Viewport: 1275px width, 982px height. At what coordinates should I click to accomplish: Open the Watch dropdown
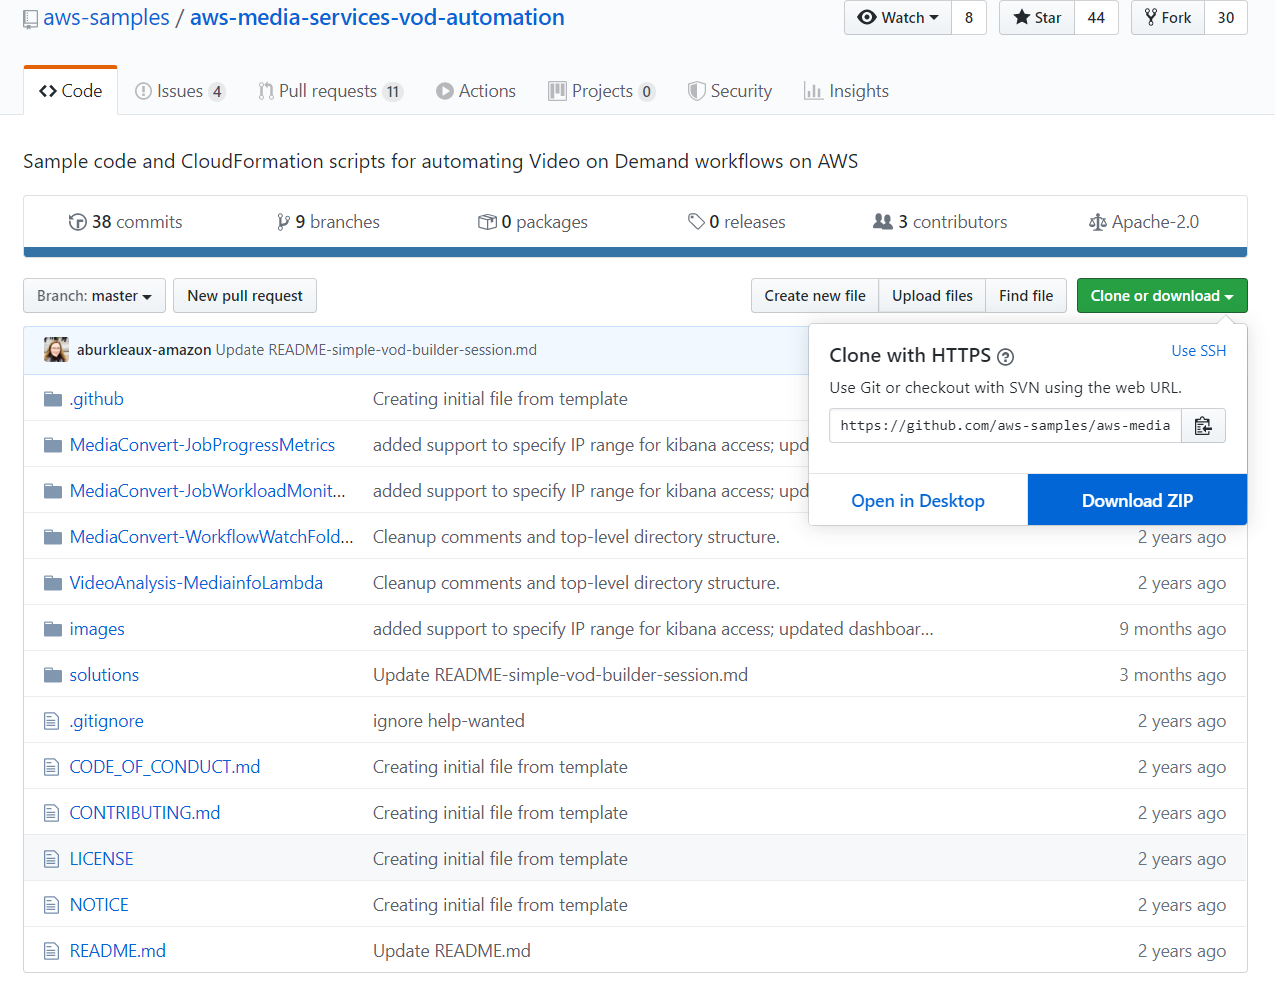point(898,18)
